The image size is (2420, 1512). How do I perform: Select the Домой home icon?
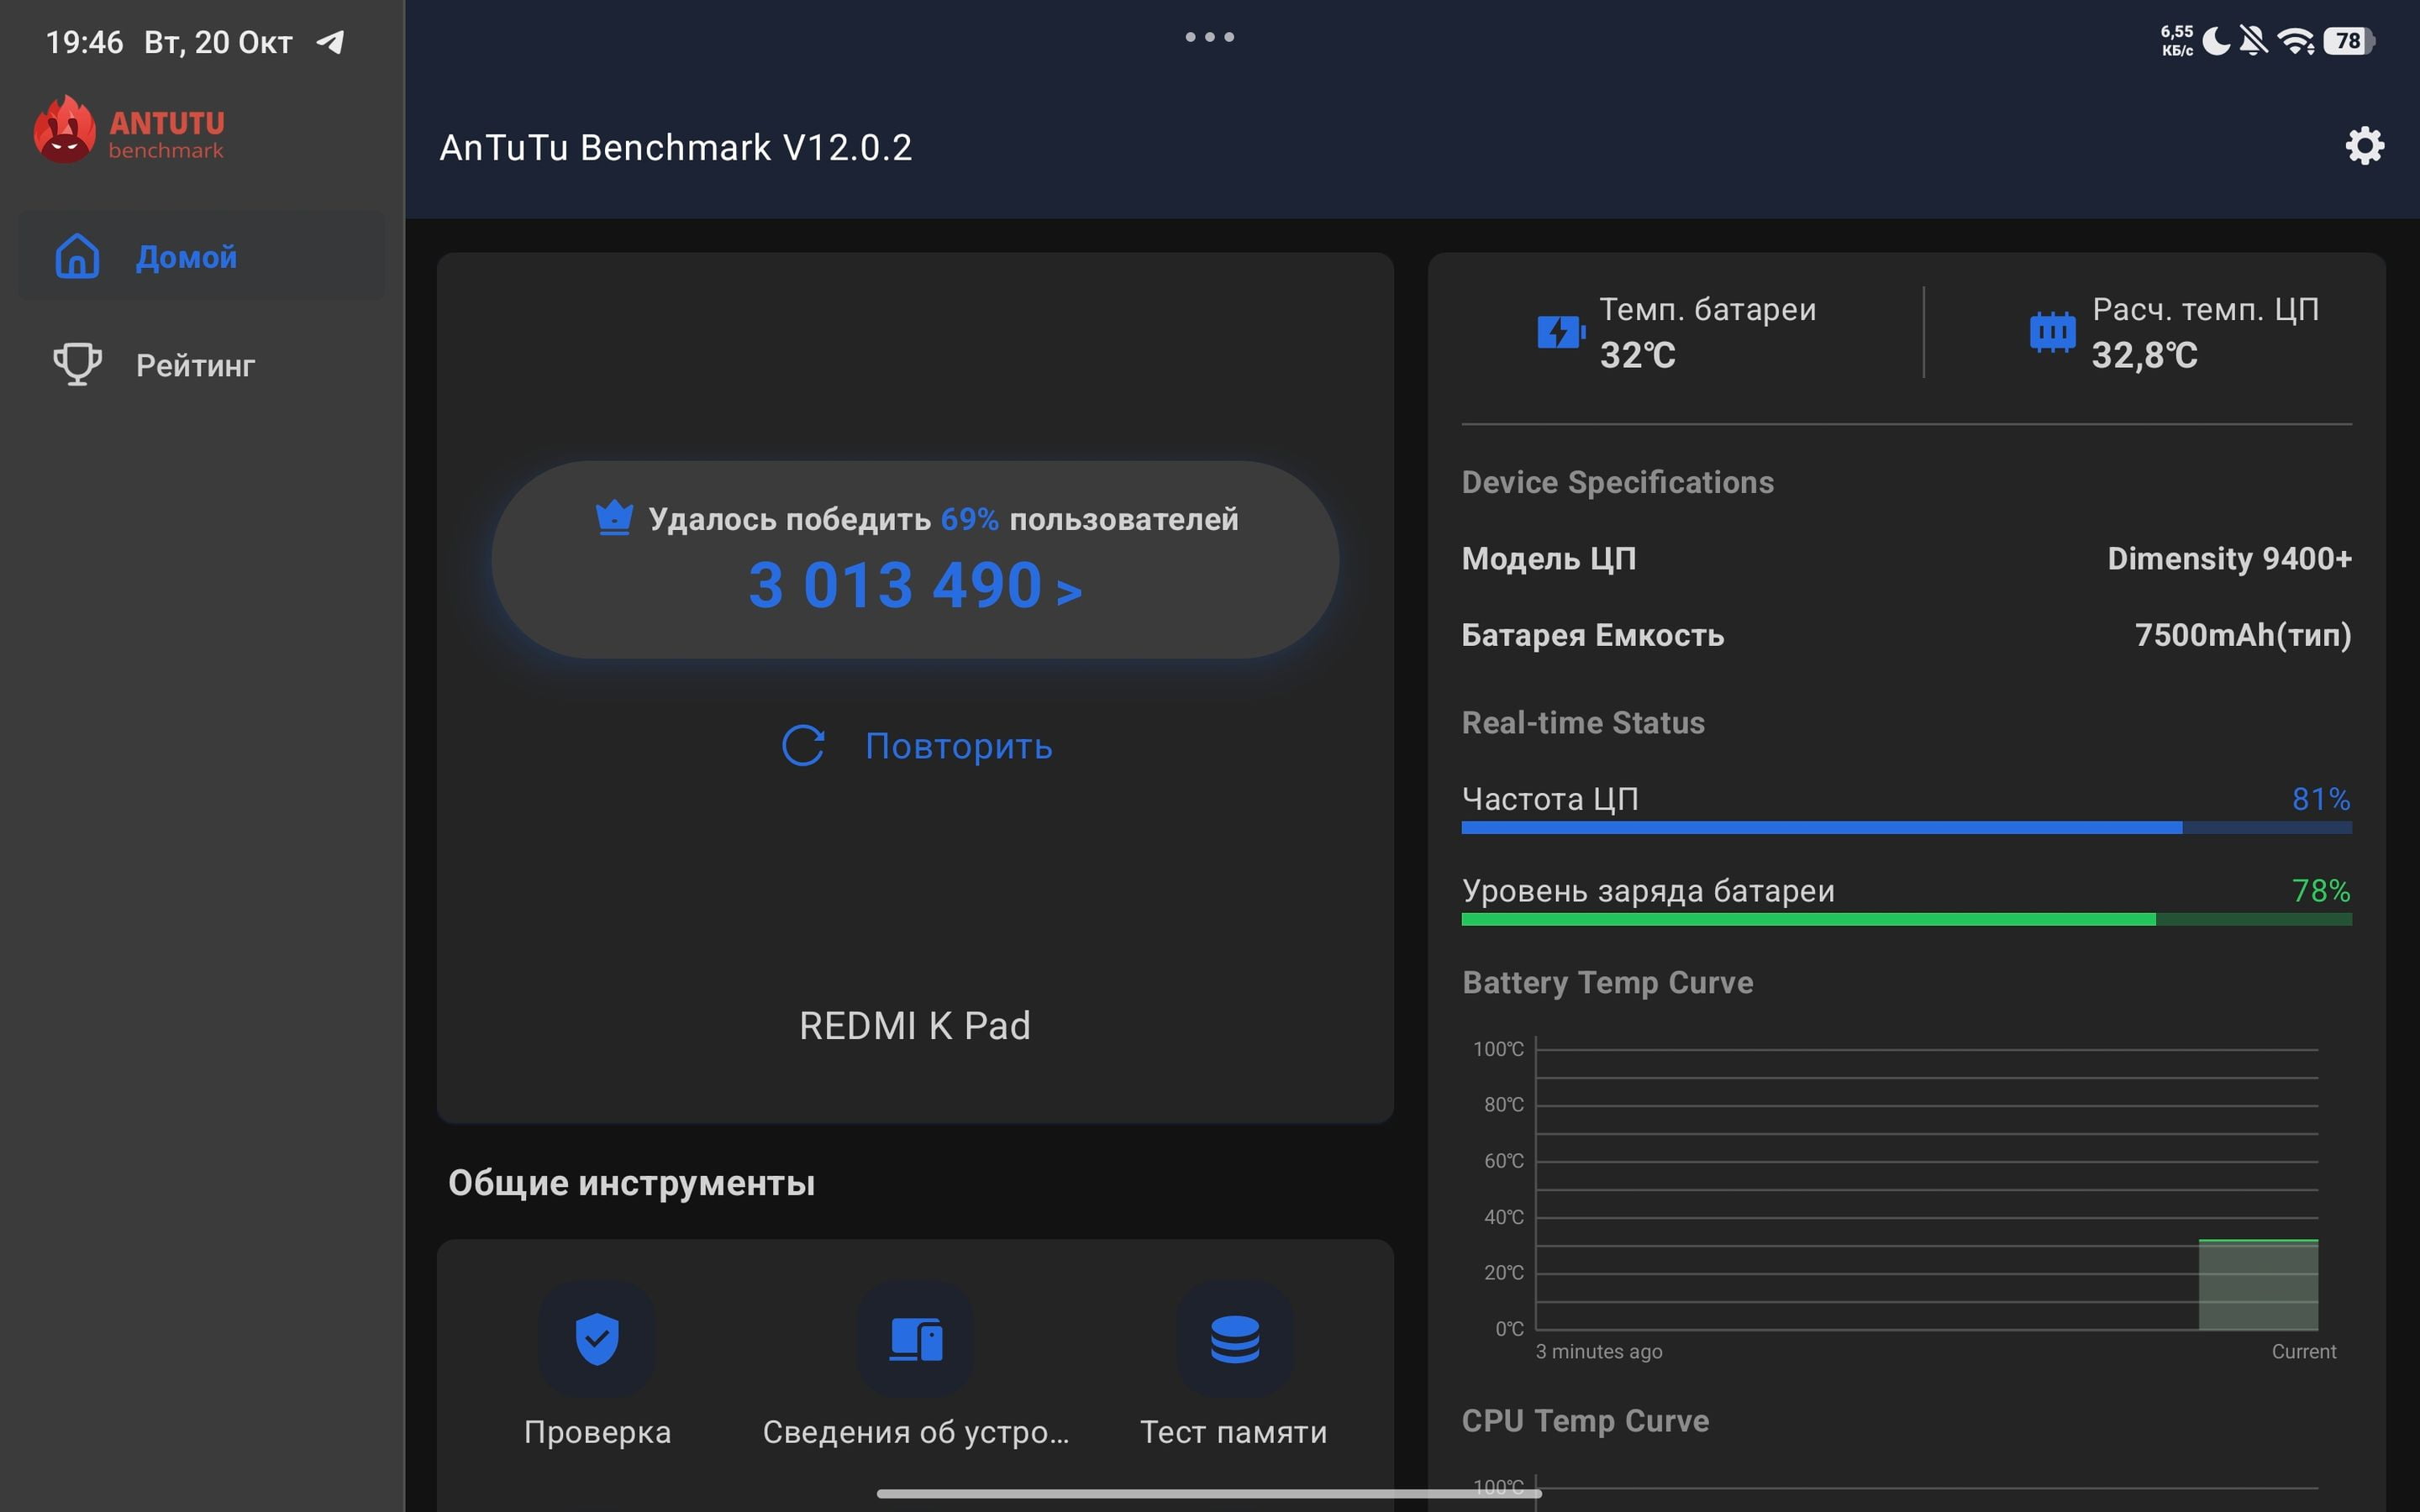tap(77, 256)
